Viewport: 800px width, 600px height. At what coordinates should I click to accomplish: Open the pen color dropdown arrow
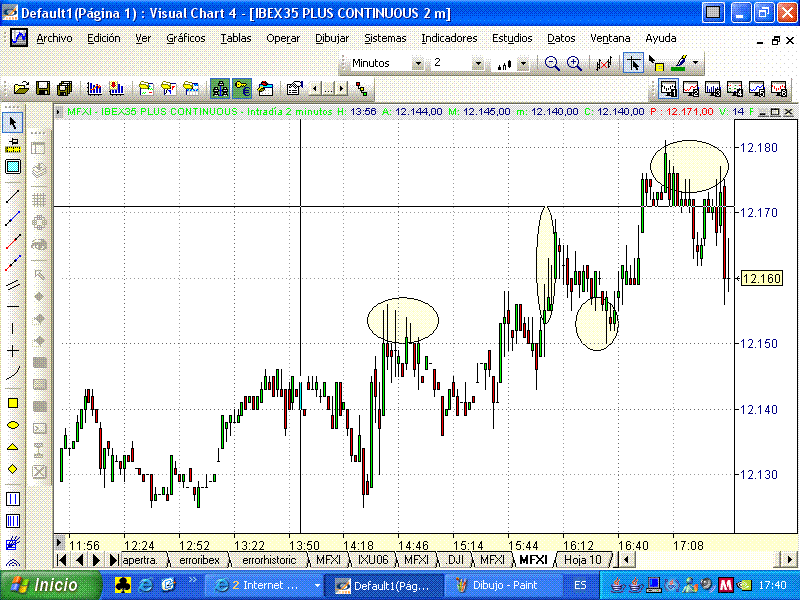695,64
